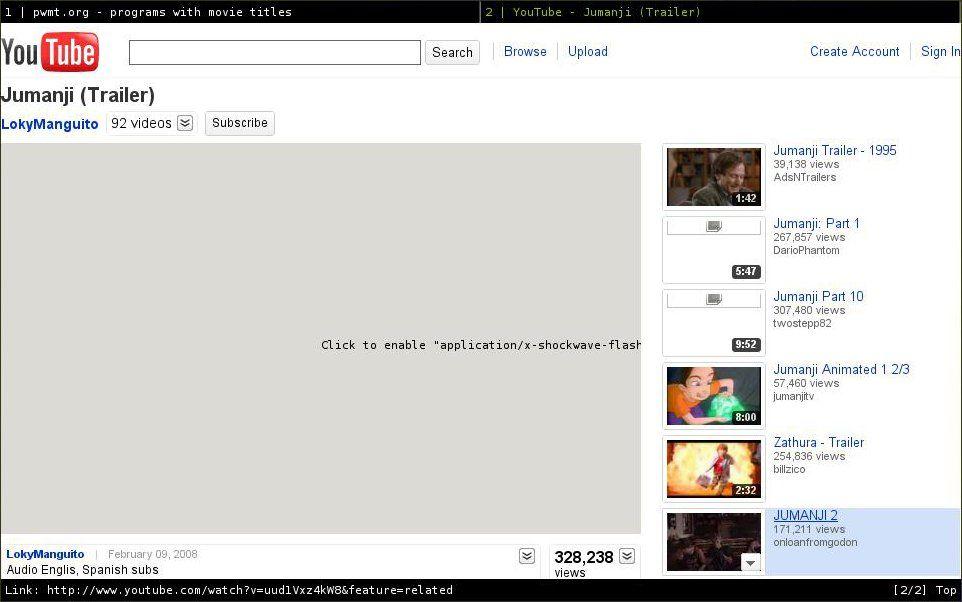Viewport: 962px width, 602px height.
Task: Expand the 328,238 views statistics arrow
Action: point(626,556)
